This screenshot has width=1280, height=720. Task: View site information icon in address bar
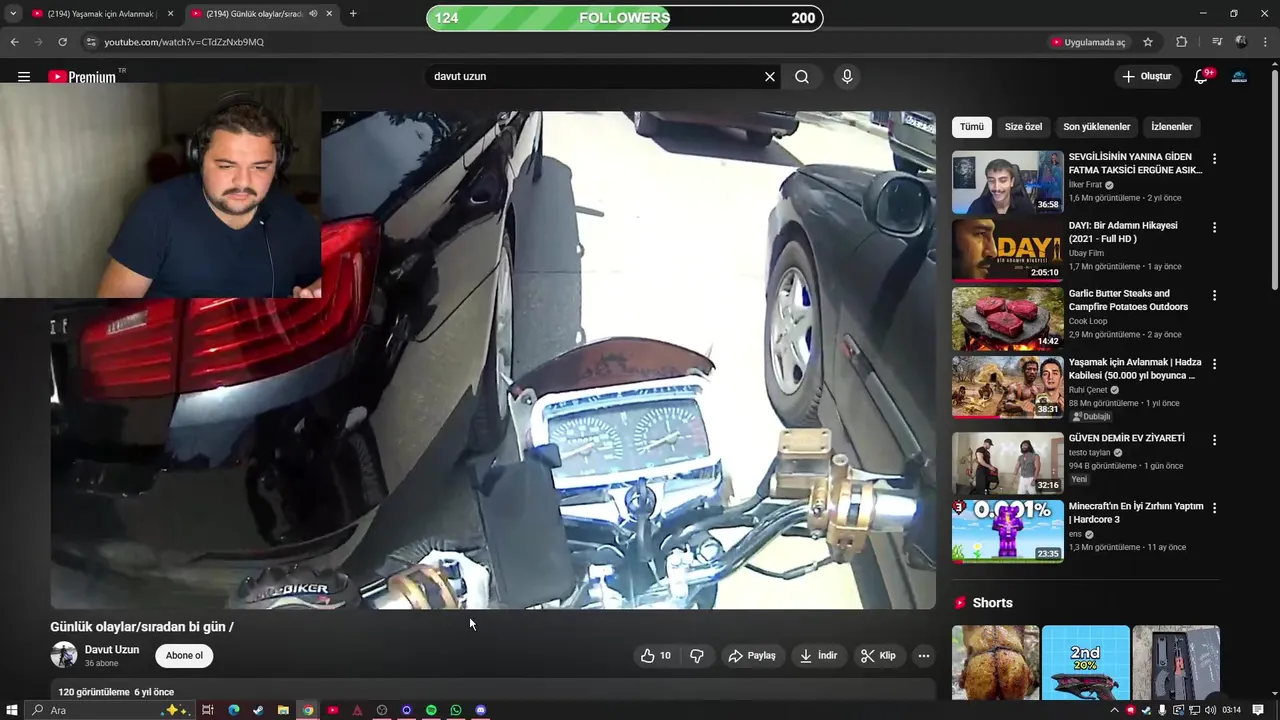pos(90,42)
